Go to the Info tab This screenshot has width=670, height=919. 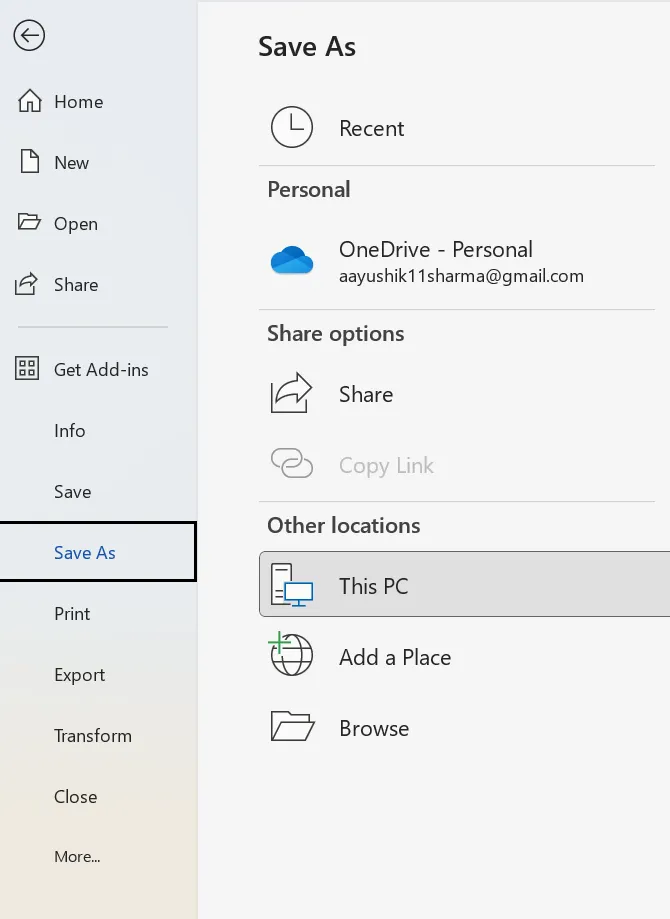click(98, 430)
